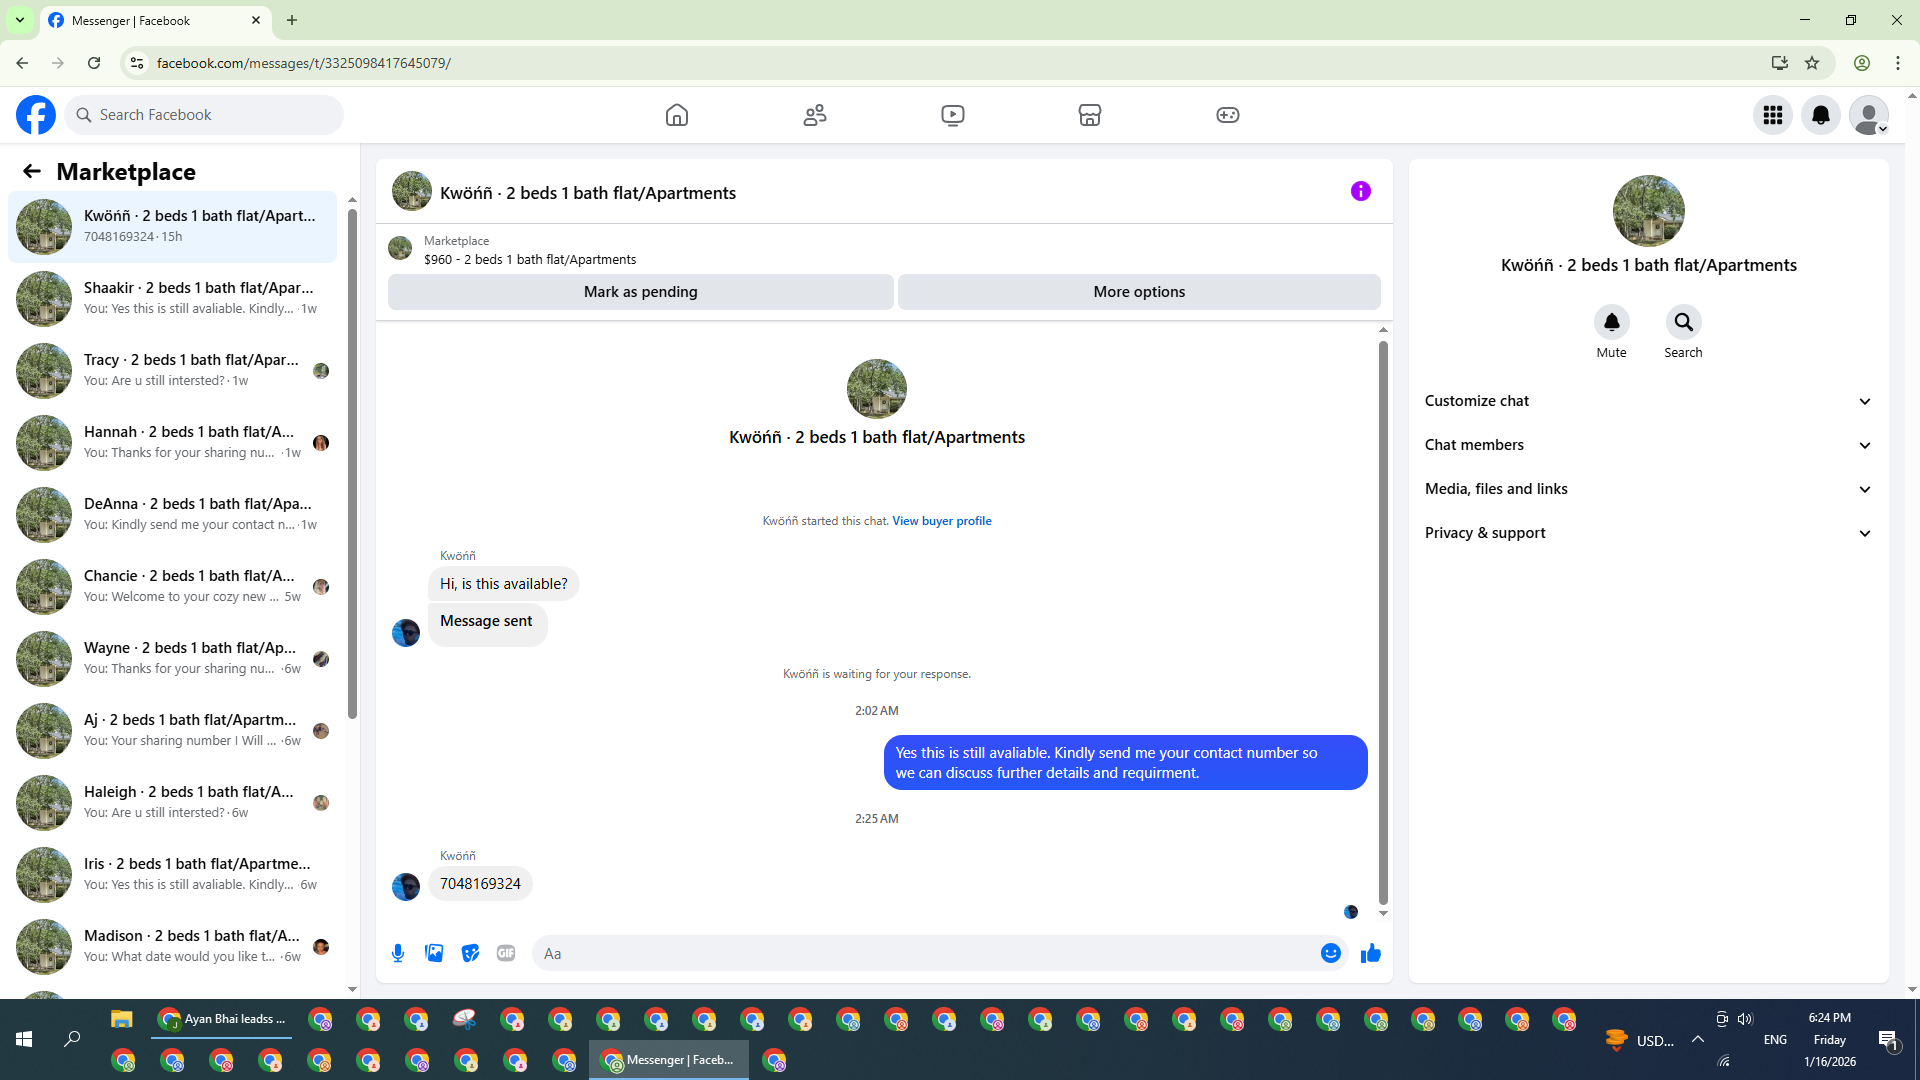Send a thumbs-up like
Screen dimensions: 1920x1080
pyautogui.click(x=1370, y=953)
